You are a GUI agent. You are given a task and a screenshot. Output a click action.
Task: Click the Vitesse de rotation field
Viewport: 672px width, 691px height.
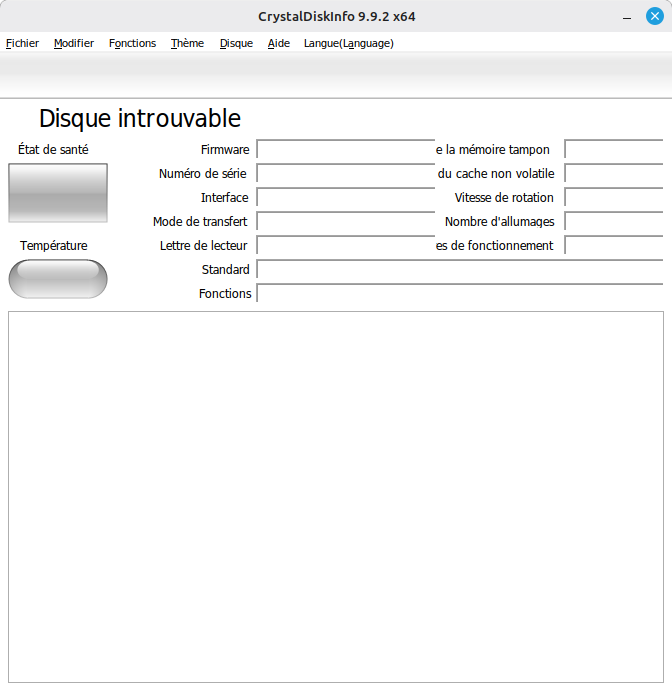tap(614, 197)
